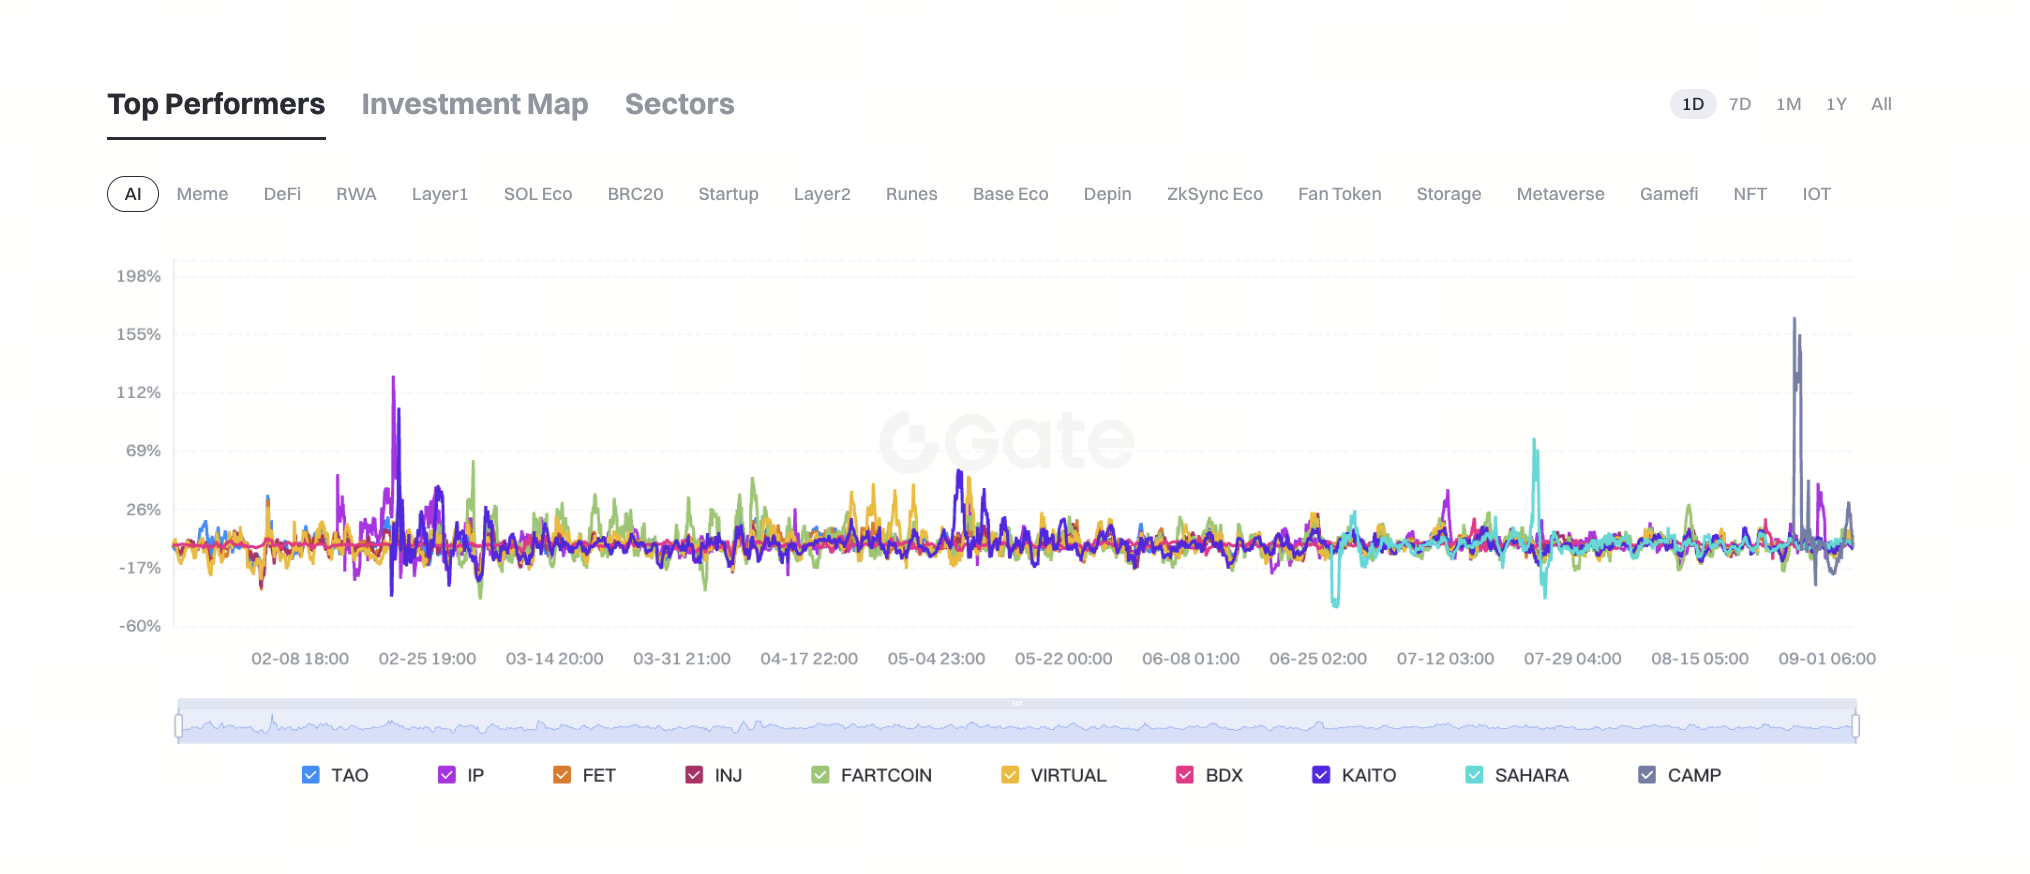Screen dimensions: 2030x874
Task: Click the left handle of range slider
Action: click(179, 725)
